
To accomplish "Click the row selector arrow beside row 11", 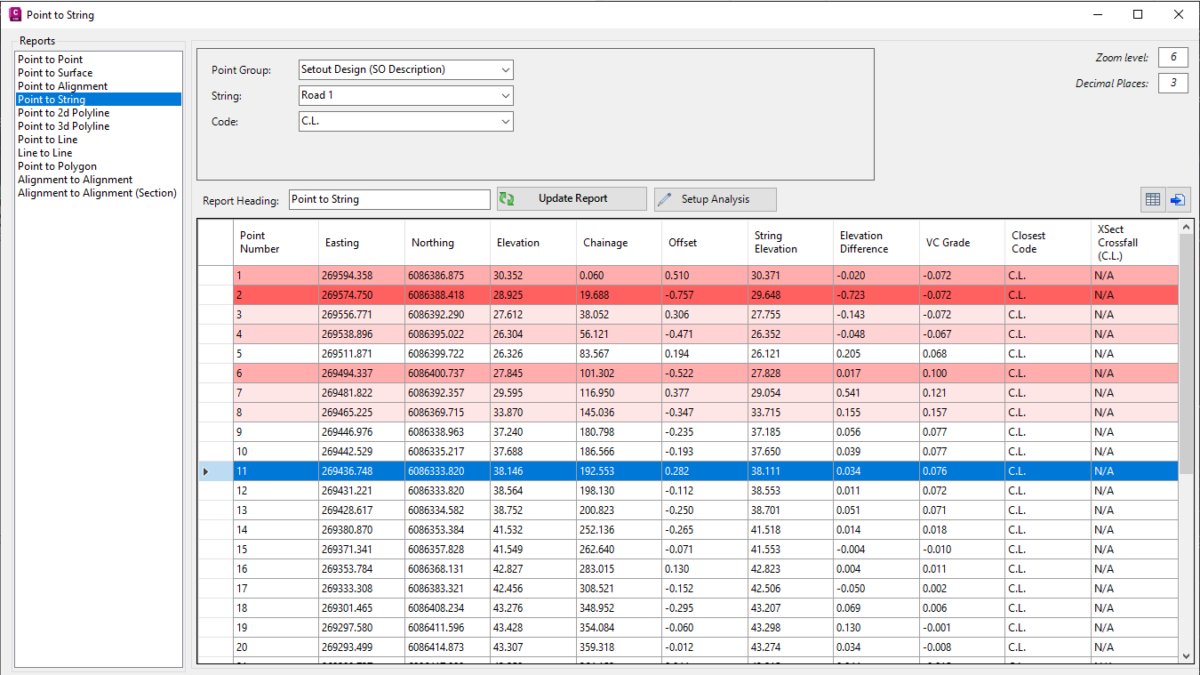I will click(x=207, y=471).
